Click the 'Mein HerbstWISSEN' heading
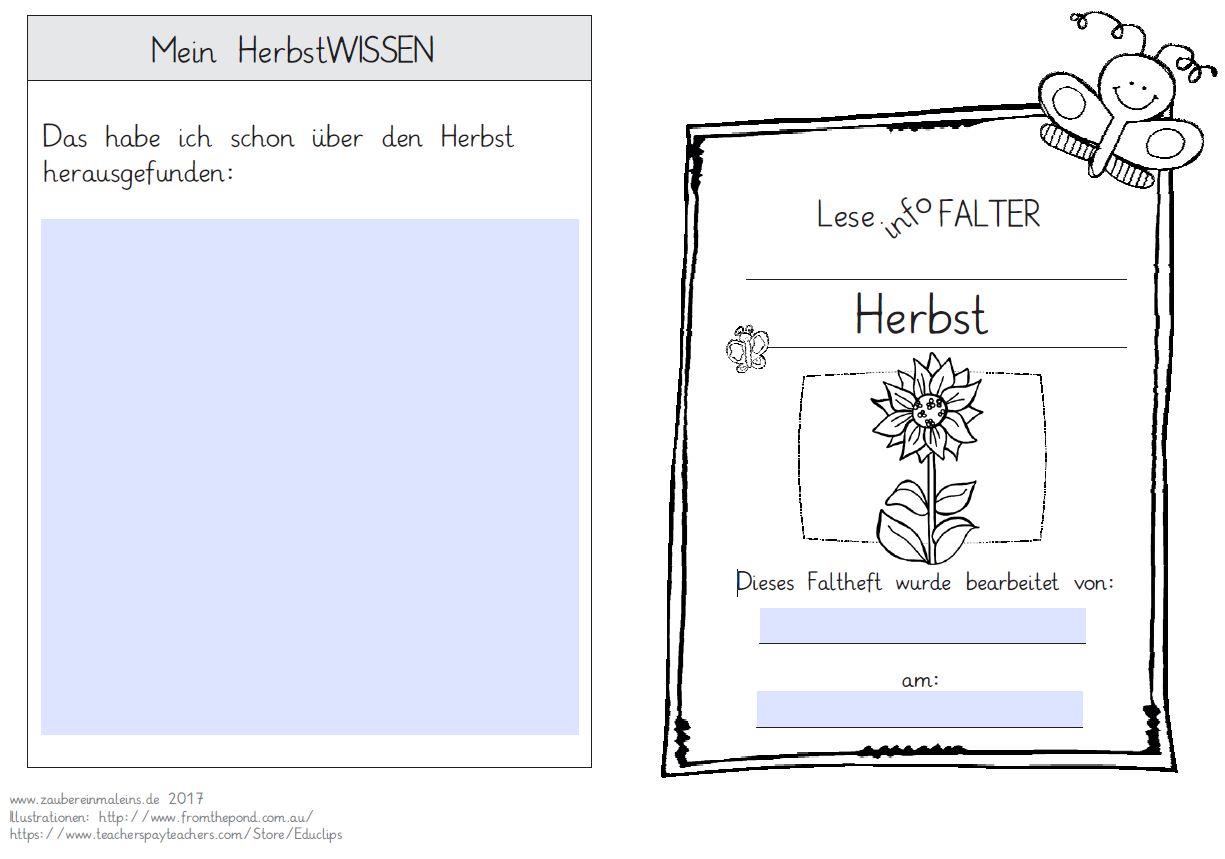 click(292, 50)
